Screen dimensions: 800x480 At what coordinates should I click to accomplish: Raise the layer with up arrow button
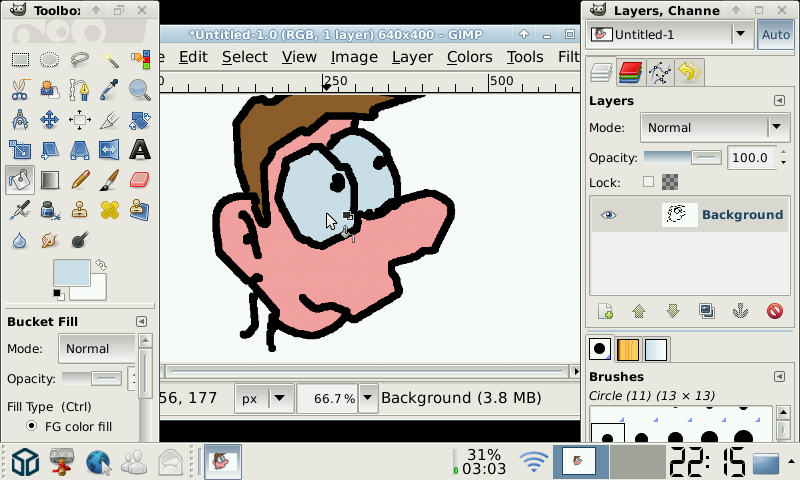639,311
